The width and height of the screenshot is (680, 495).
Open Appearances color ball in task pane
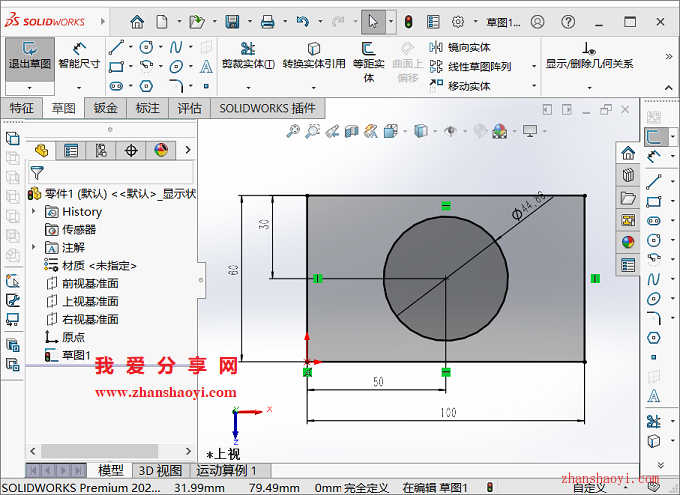(628, 242)
